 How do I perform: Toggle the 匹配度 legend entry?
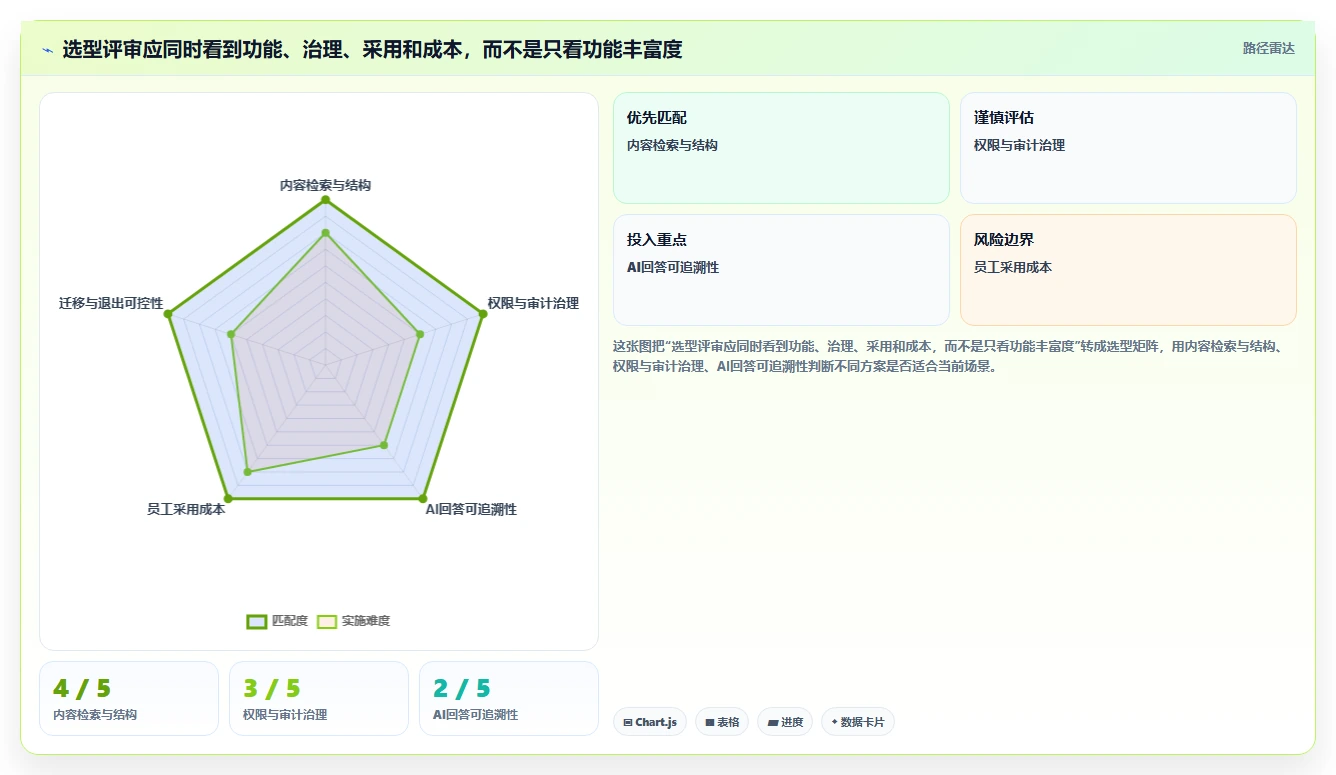tap(277, 621)
